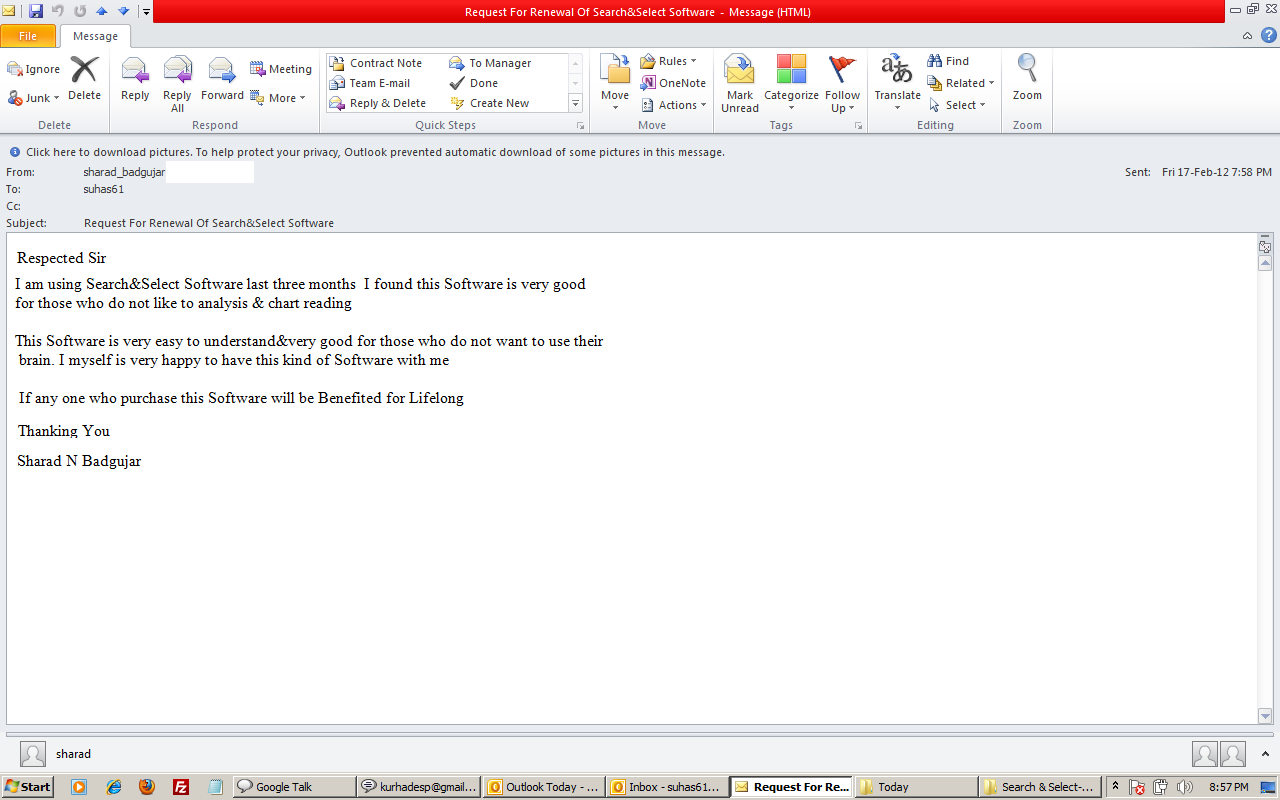This screenshot has height=800, width=1280.
Task: Switch to Outlook Today taskbar window
Action: 544,787
